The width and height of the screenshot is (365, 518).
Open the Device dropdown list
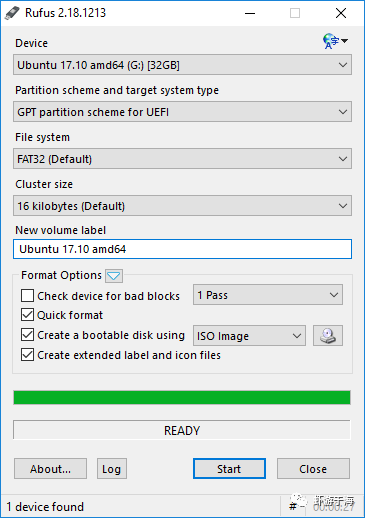pos(182,65)
